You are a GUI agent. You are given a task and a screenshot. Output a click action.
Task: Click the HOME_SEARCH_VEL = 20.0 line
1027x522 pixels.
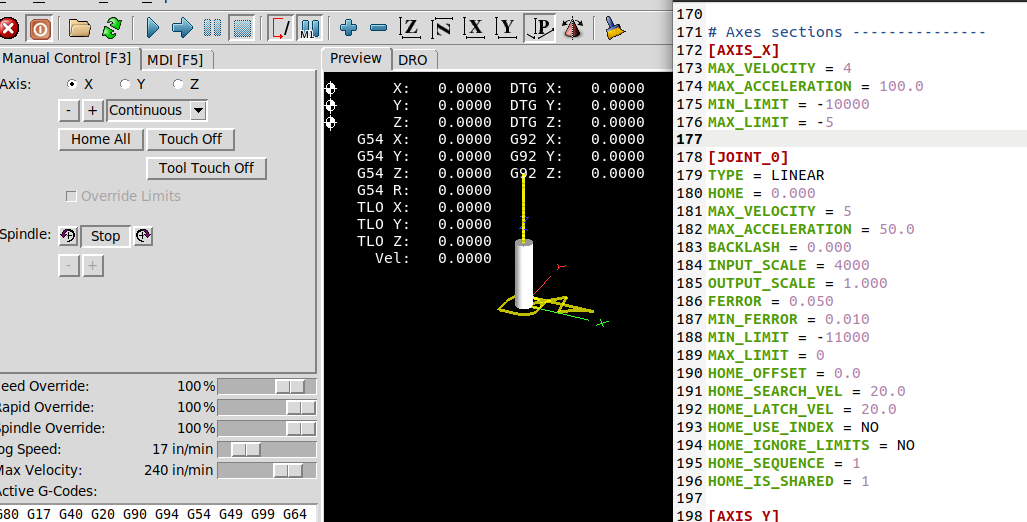(x=807, y=391)
